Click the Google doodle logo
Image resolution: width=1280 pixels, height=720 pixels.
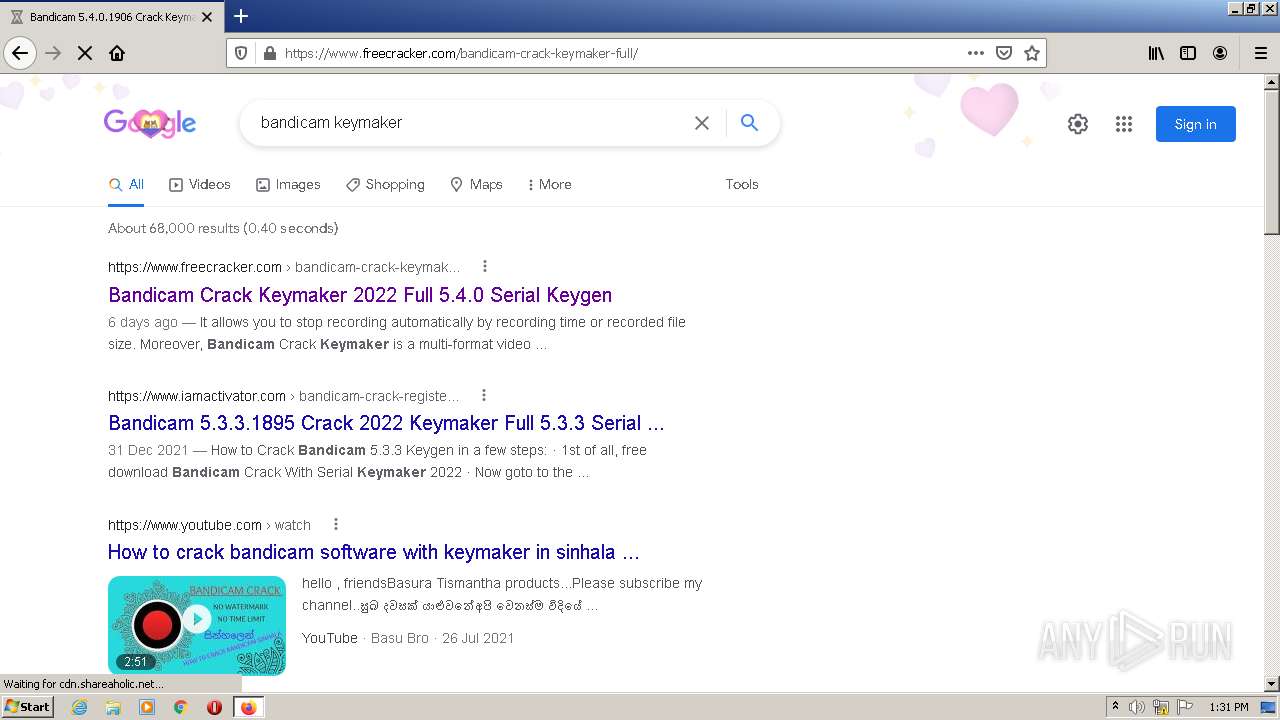tap(150, 124)
